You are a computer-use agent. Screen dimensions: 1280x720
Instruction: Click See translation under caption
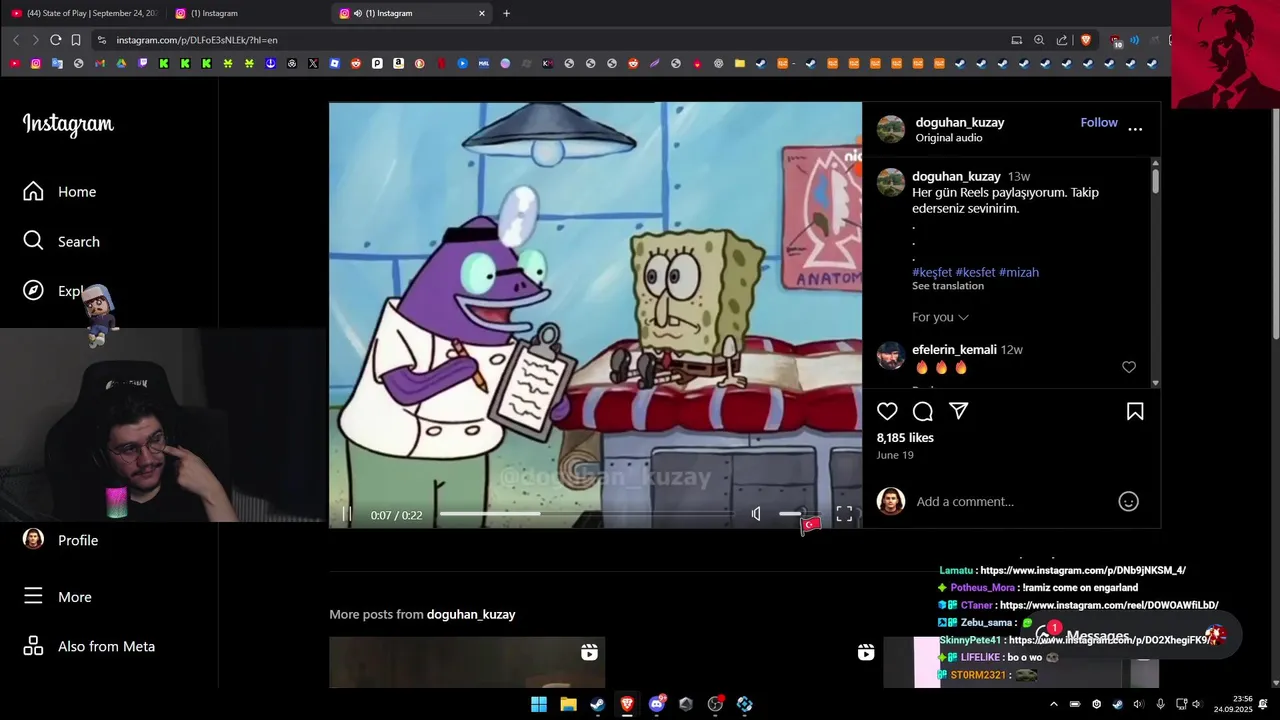coord(947,286)
